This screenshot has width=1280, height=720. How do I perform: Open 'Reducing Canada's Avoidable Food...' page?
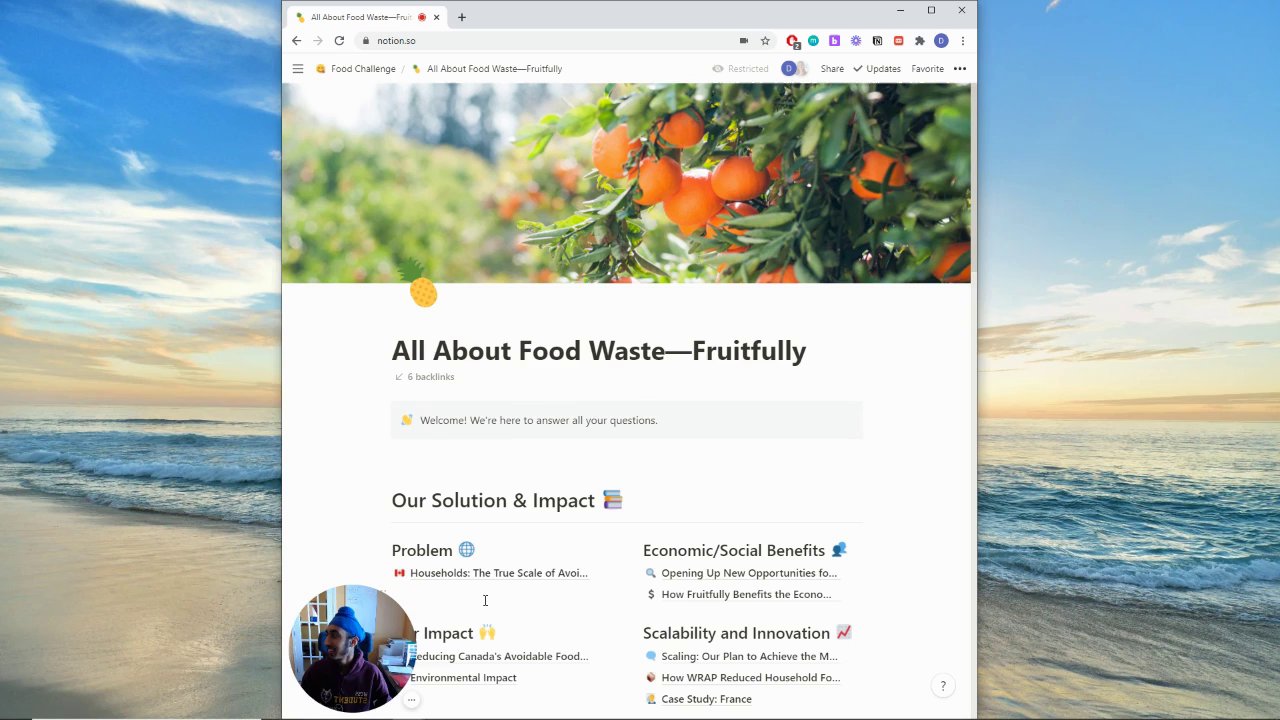499,656
